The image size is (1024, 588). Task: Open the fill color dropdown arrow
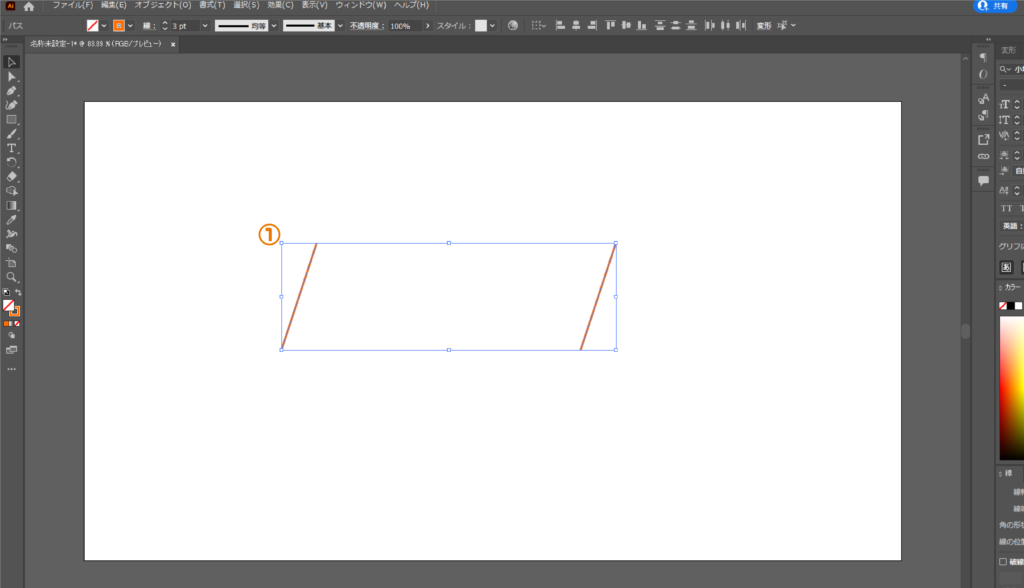click(x=104, y=25)
